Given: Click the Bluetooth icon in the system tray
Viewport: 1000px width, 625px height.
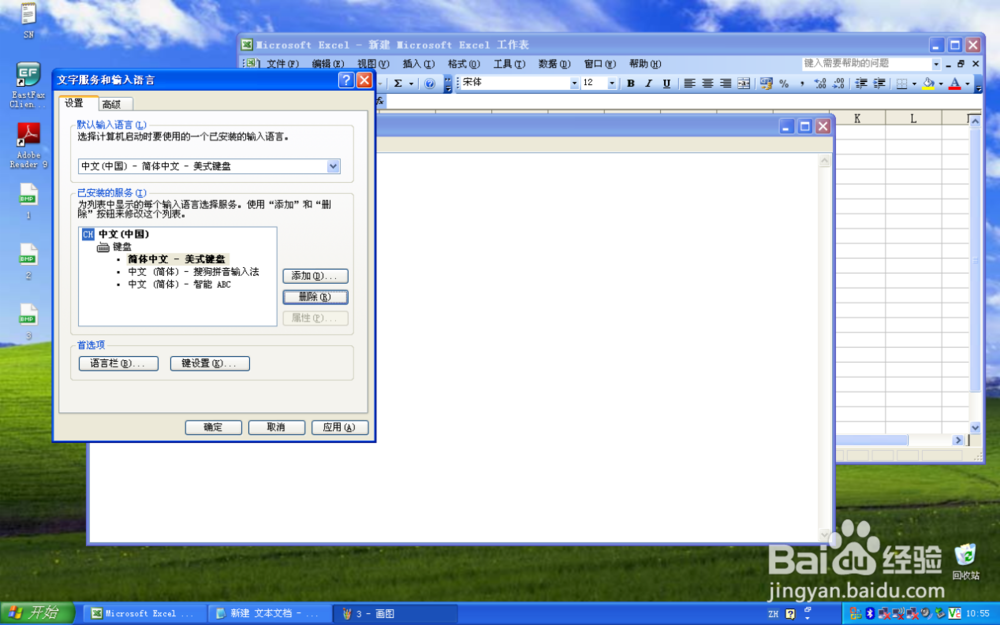Looking at the screenshot, I should pyautogui.click(x=870, y=613).
